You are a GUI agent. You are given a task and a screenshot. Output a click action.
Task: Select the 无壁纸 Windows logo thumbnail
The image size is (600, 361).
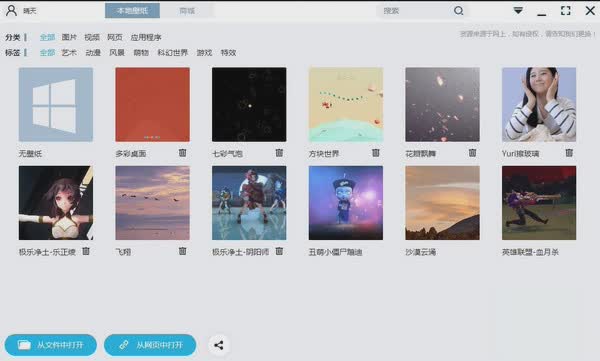click(x=56, y=105)
